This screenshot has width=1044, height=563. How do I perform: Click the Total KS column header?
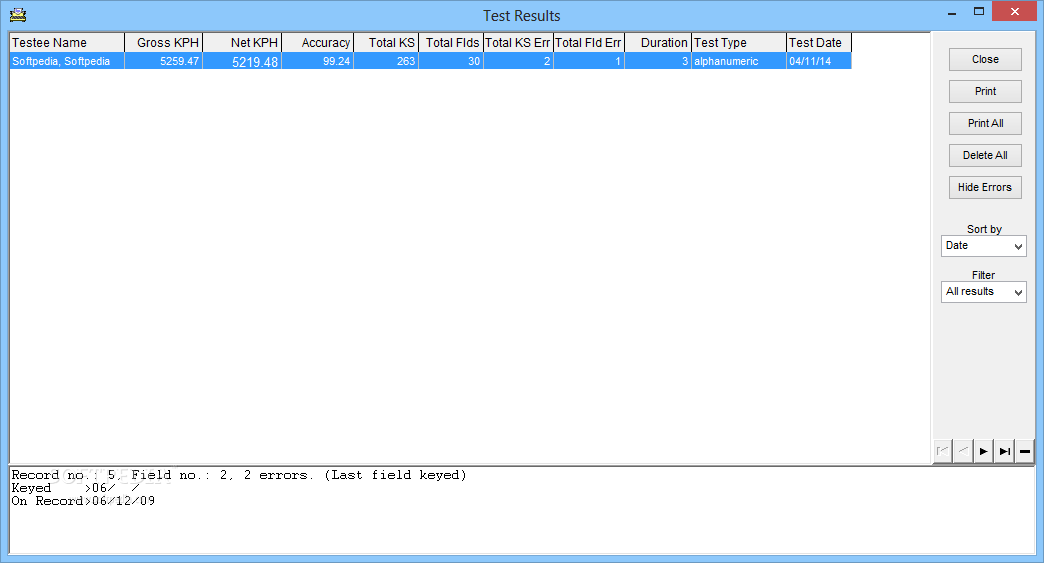386,43
